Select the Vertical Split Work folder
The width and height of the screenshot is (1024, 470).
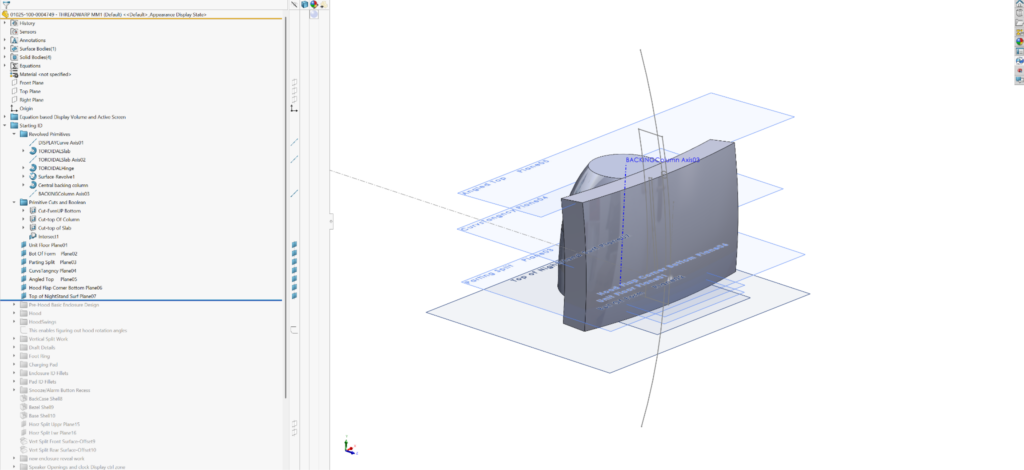48,339
